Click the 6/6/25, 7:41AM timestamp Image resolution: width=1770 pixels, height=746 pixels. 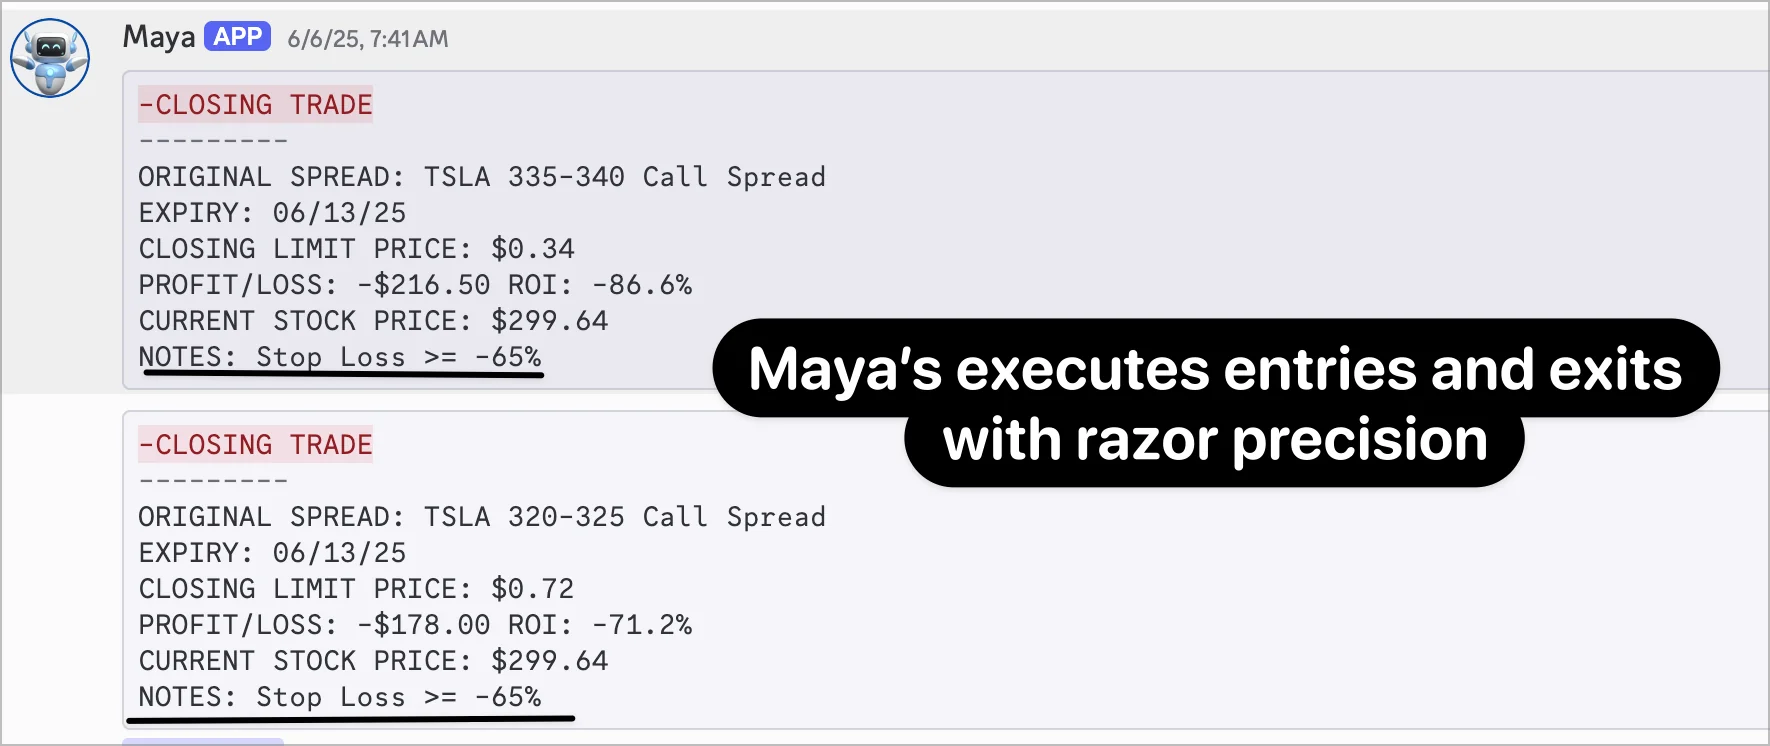pyautogui.click(x=366, y=39)
